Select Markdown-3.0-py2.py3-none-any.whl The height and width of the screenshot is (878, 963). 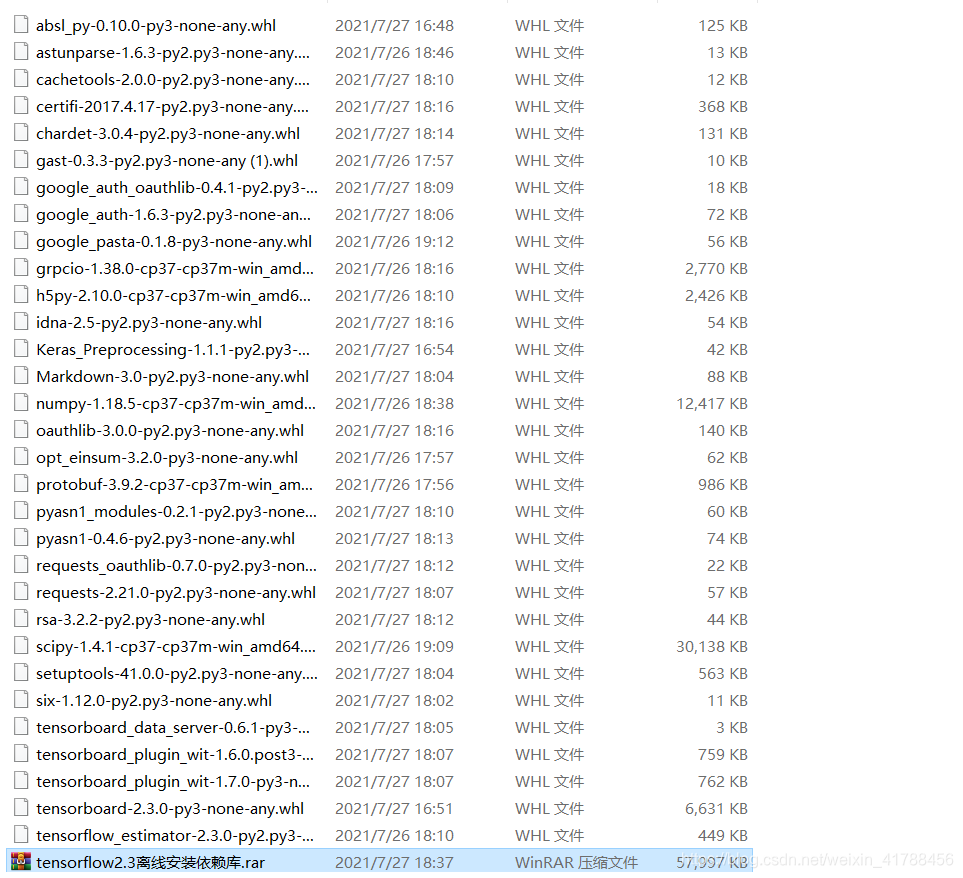(x=173, y=377)
